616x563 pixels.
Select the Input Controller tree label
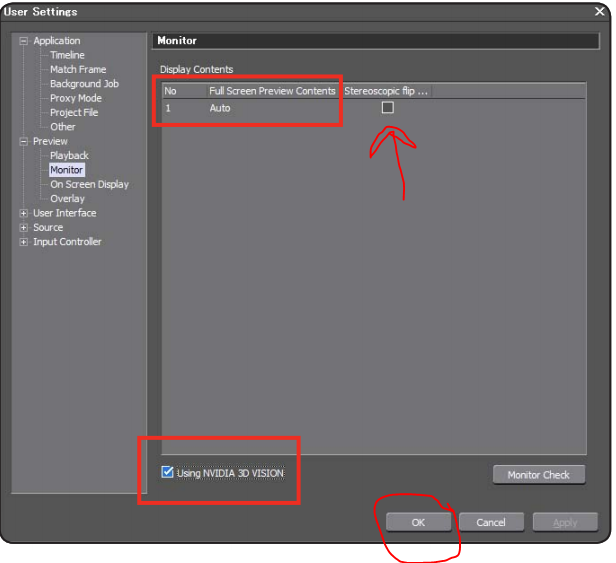pyautogui.click(x=67, y=242)
